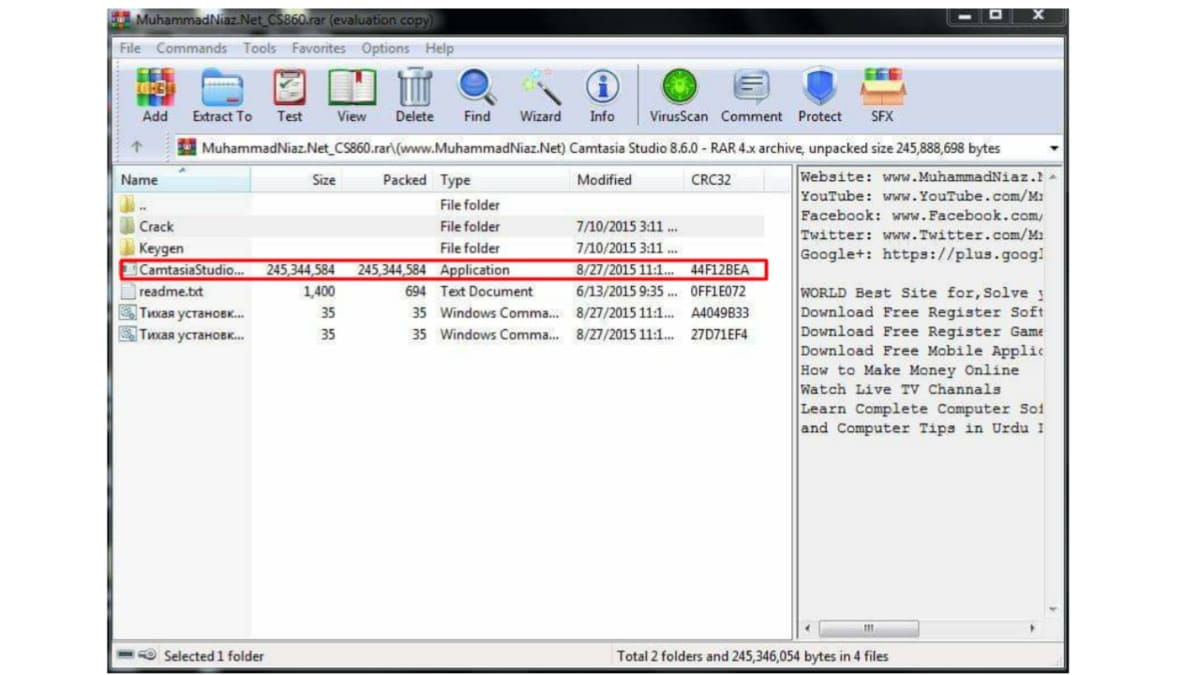Image resolution: width=1200 pixels, height=675 pixels.
Task: Sort by the Size column header
Action: pos(297,180)
